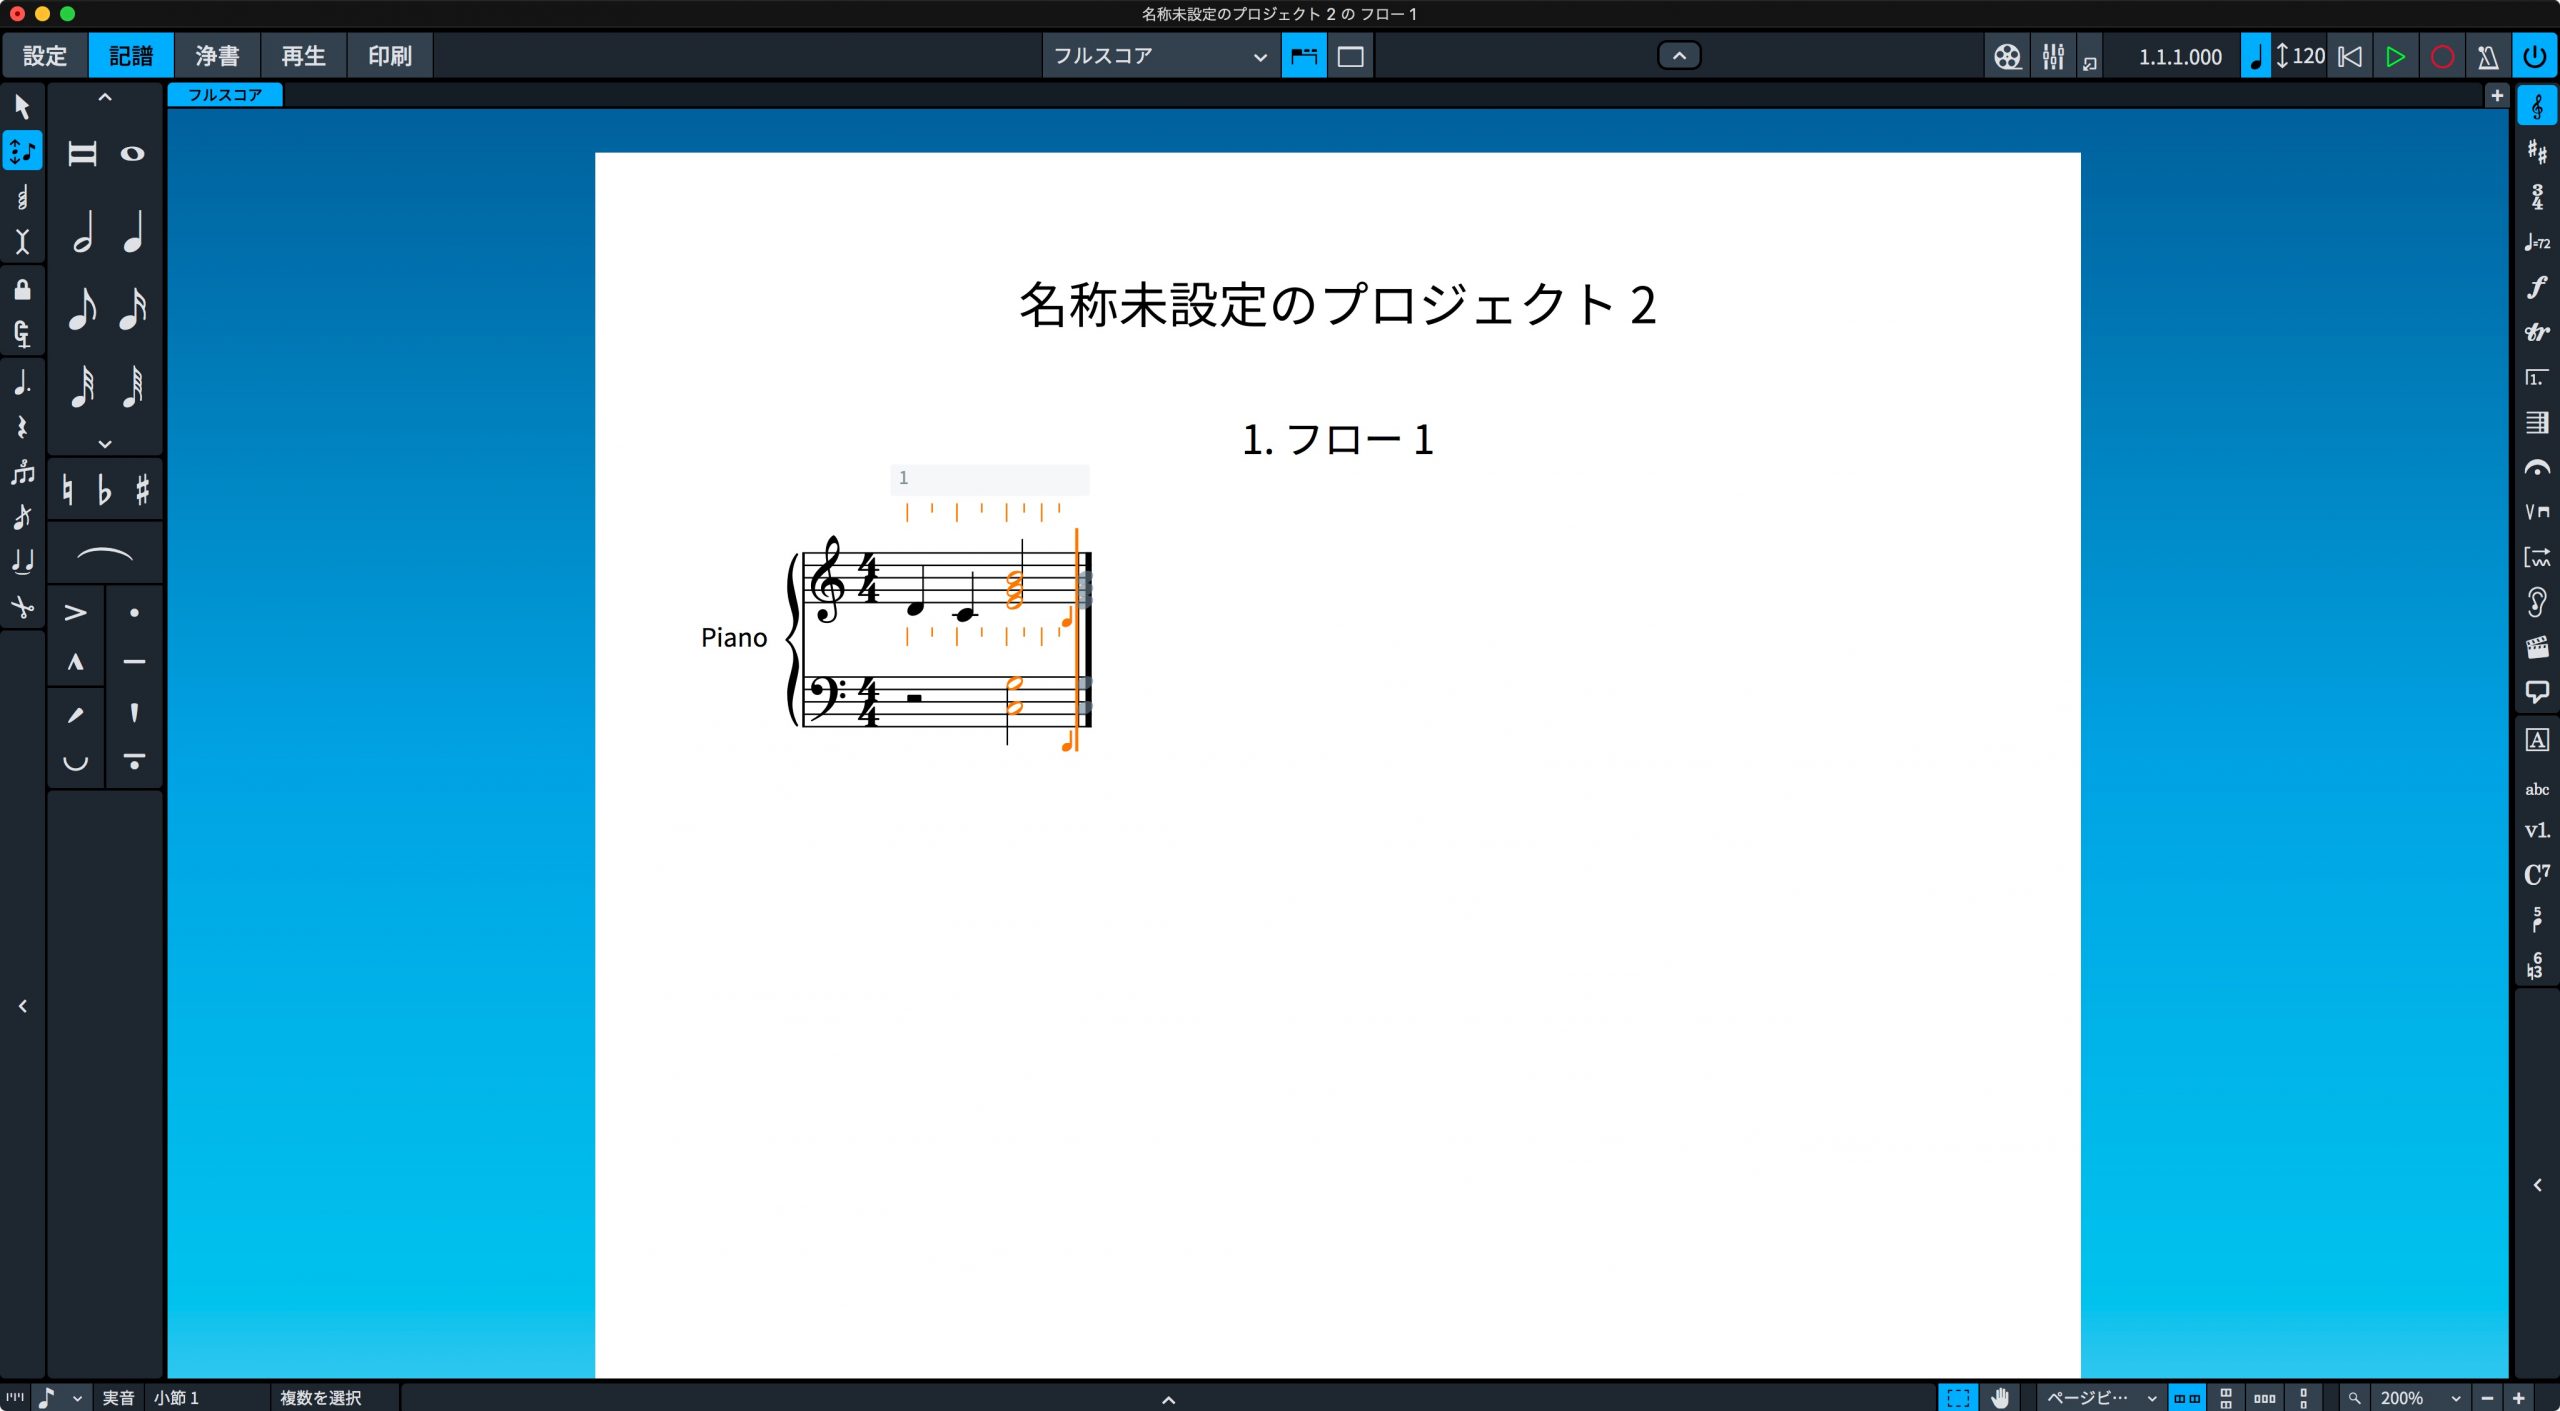Toggle lock to duration
2560x1411 pixels.
(x=22, y=290)
